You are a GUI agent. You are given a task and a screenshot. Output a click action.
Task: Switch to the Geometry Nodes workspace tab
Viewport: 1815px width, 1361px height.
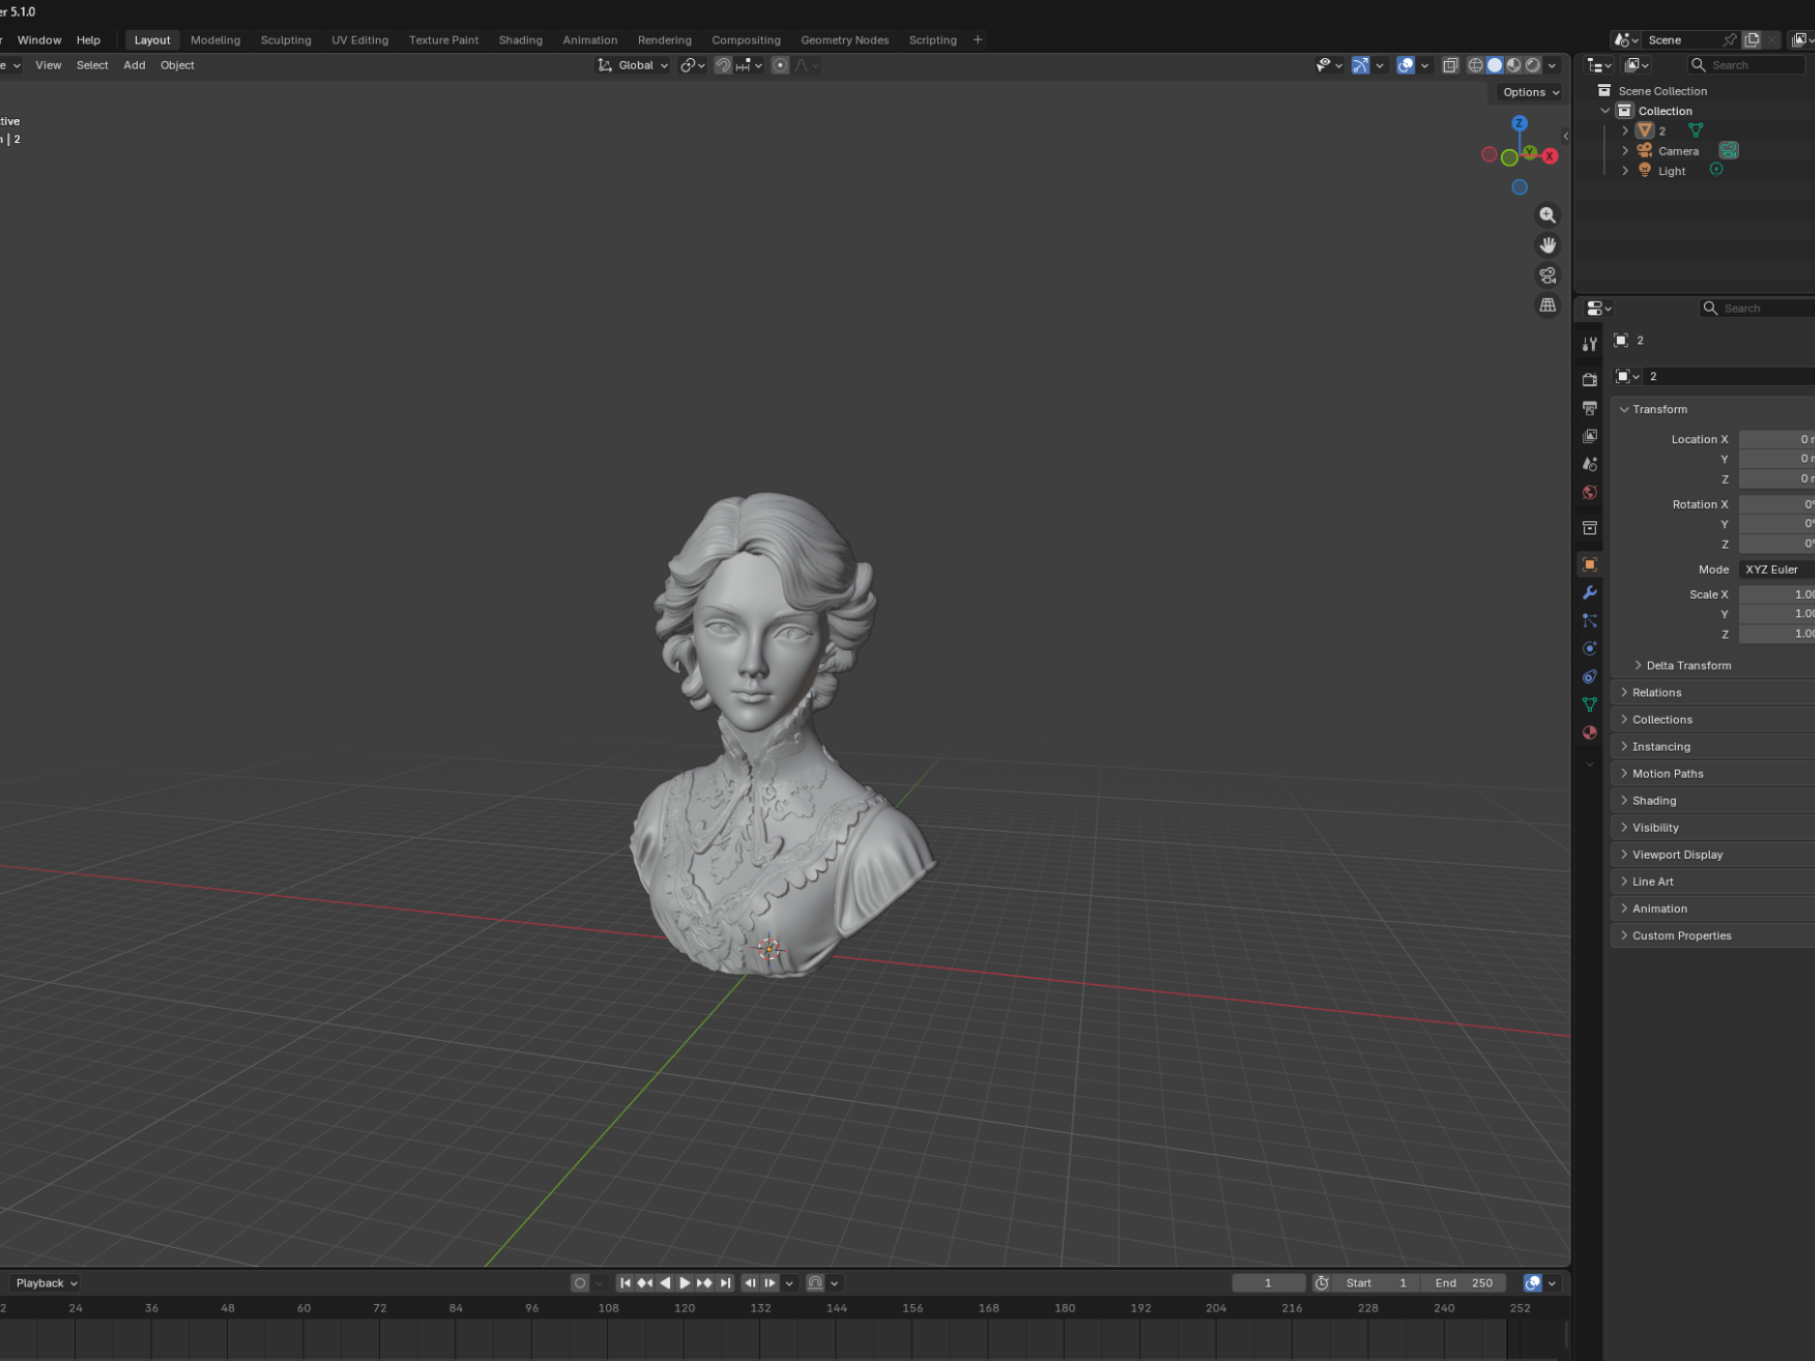click(844, 40)
